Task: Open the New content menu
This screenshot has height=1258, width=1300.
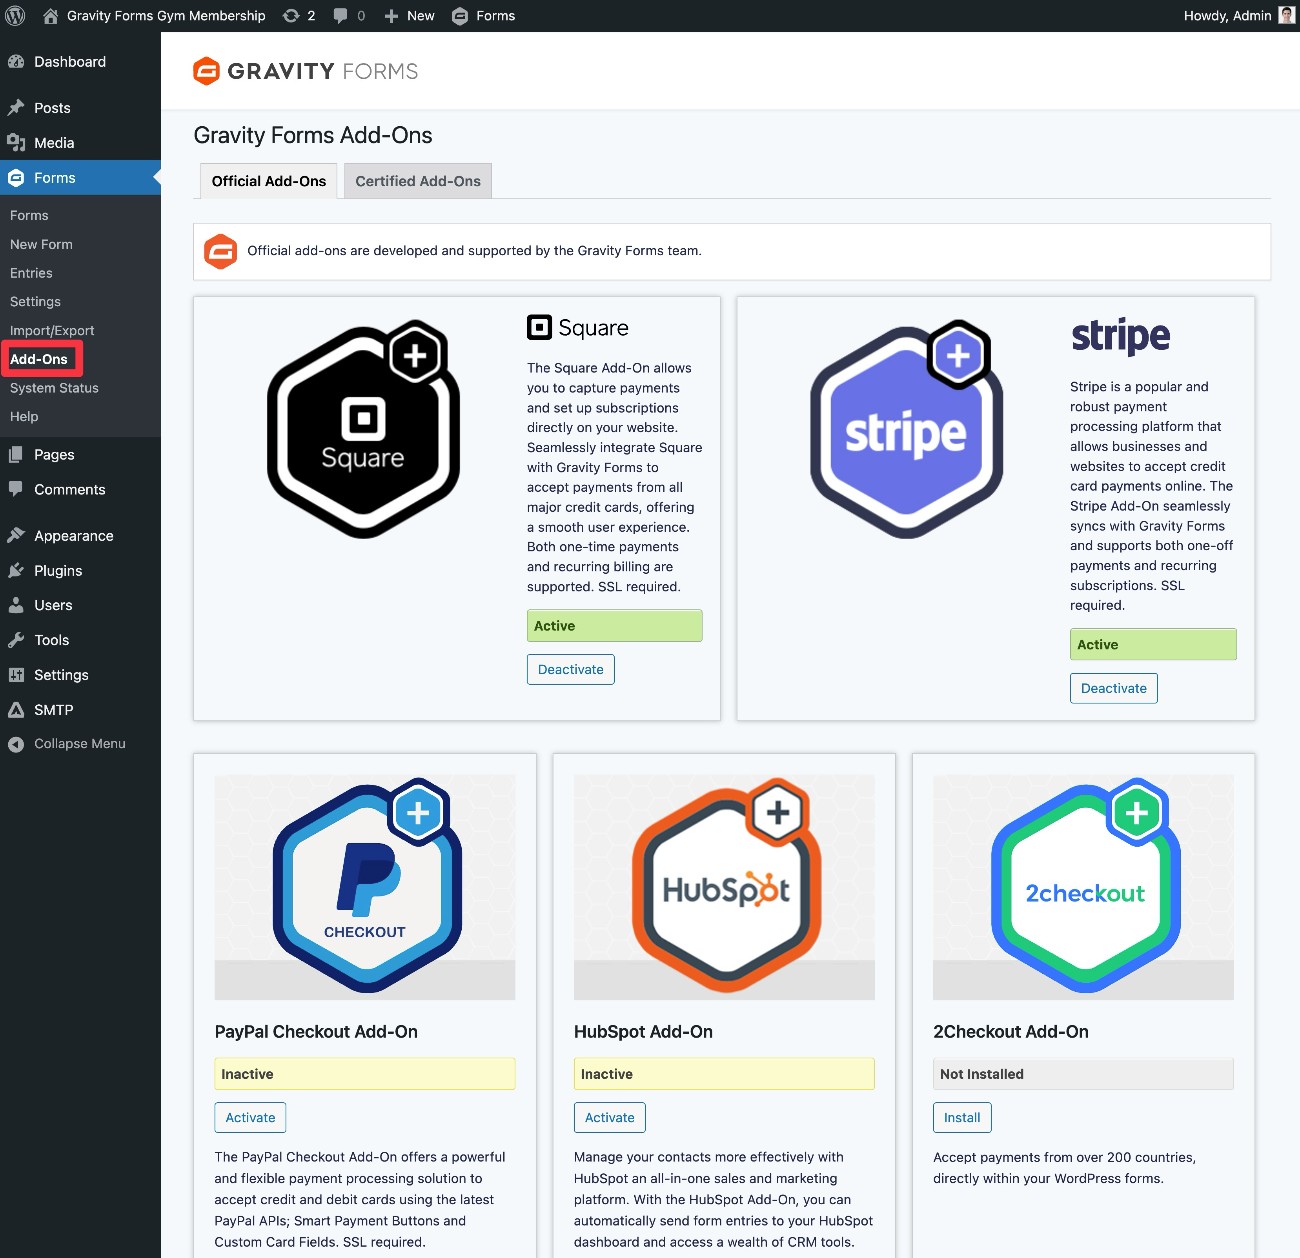Action: pyautogui.click(x=410, y=16)
